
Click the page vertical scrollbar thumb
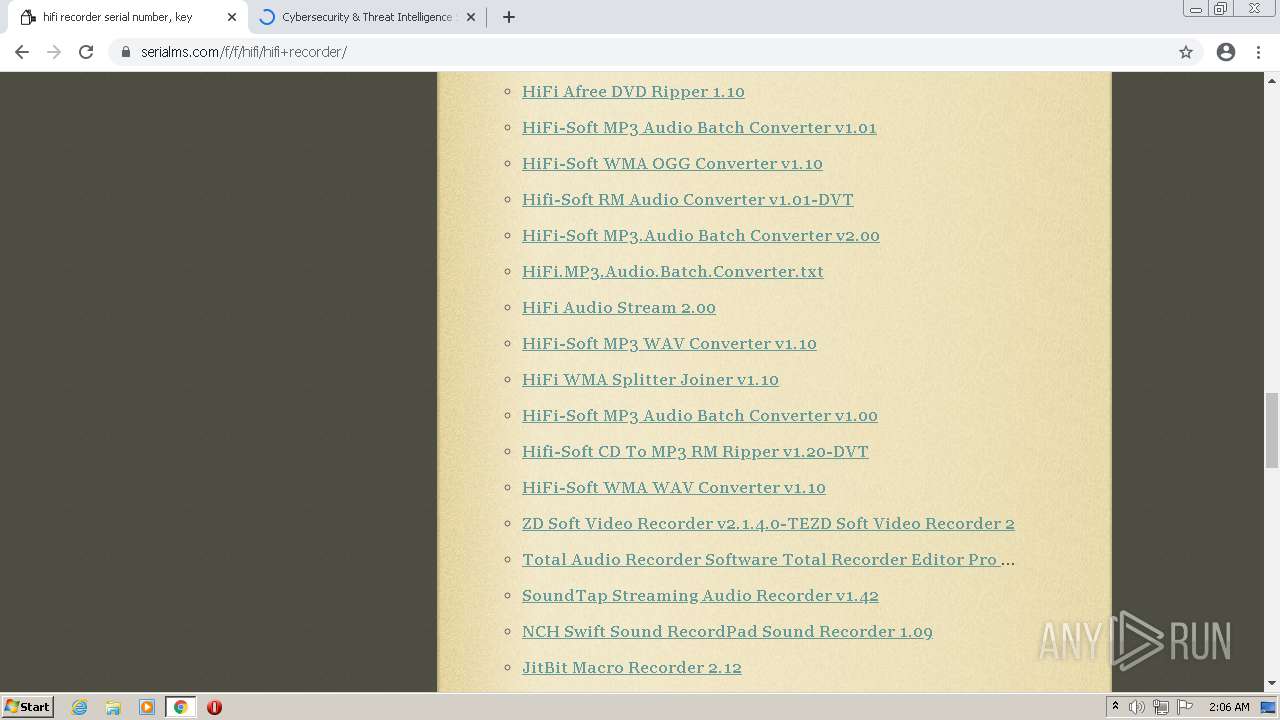1272,430
